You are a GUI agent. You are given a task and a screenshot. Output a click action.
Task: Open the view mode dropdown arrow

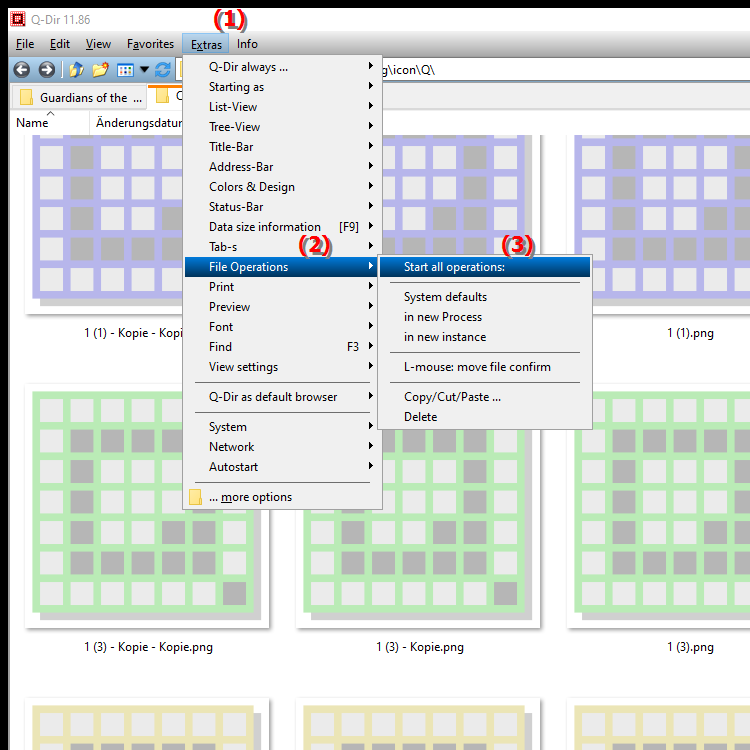click(x=144, y=70)
